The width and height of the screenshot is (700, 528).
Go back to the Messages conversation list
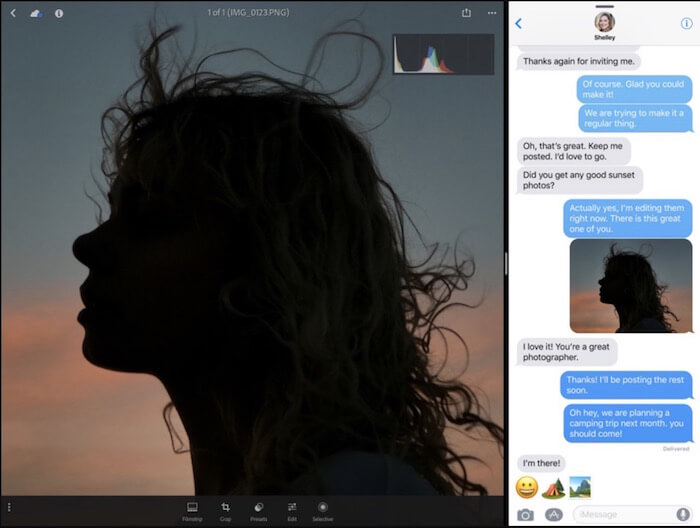pos(519,24)
